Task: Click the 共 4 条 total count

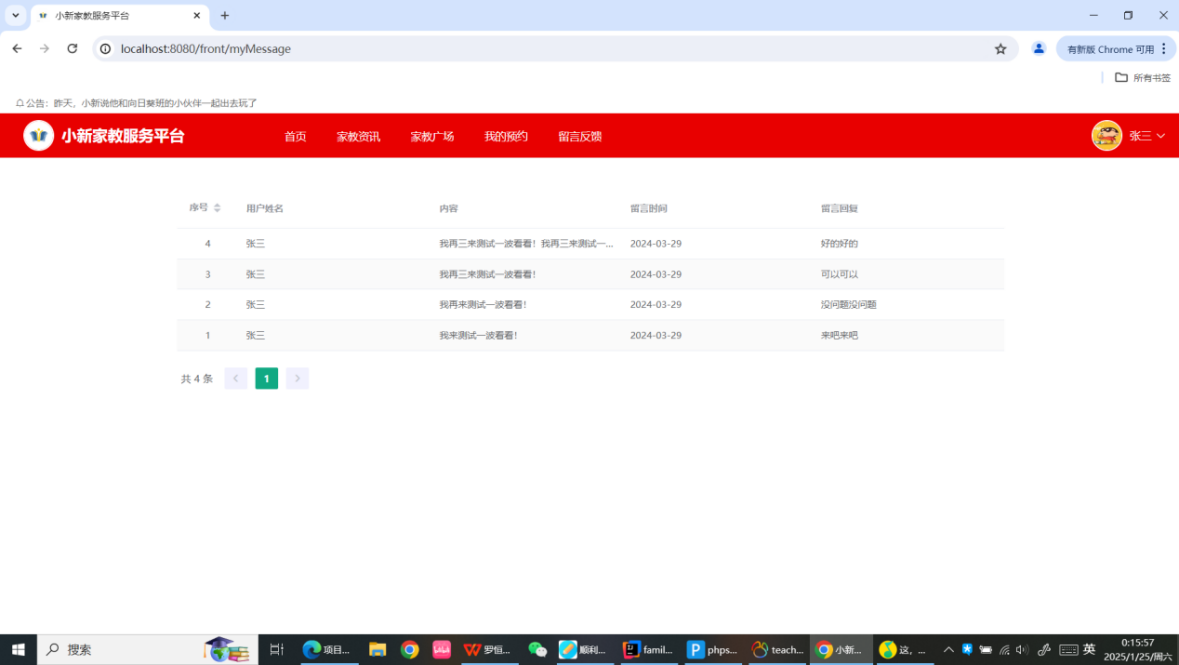Action: point(197,379)
